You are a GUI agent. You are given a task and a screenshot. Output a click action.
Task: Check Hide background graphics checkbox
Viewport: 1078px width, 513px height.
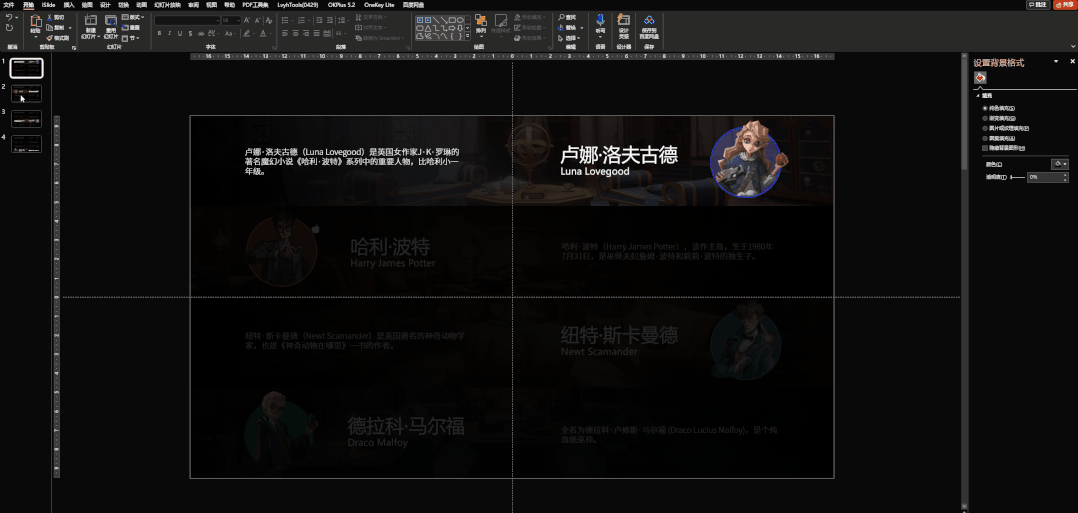(x=985, y=148)
